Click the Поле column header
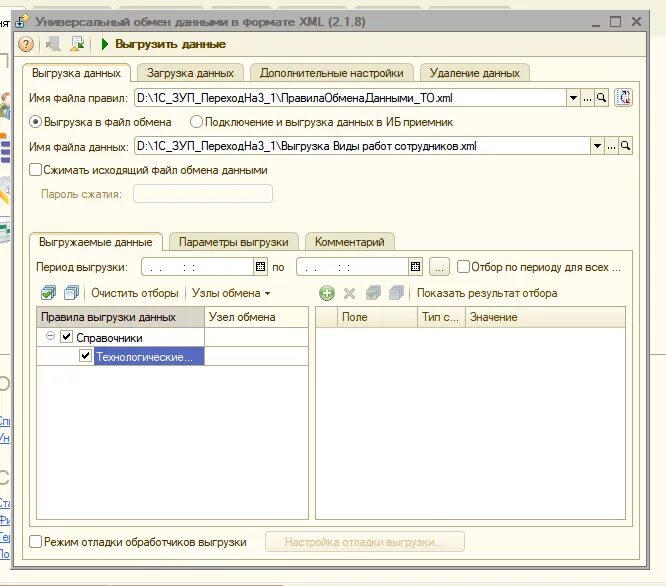This screenshot has width=666, height=586. point(377,317)
